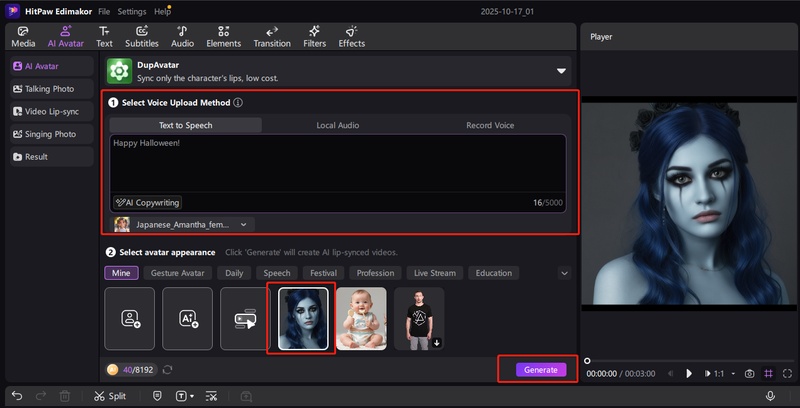
Task: Click the Split scissors tool
Action: pos(110,396)
